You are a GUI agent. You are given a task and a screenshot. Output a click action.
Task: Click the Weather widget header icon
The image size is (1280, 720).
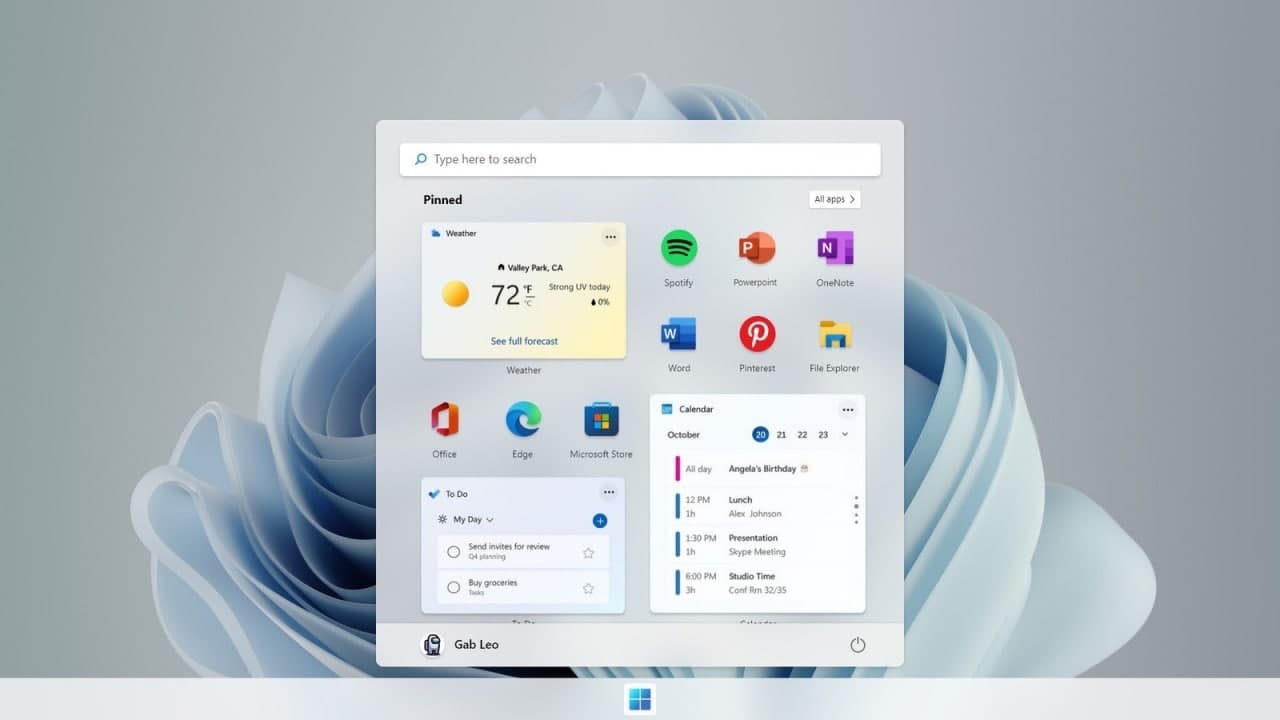(x=436, y=233)
